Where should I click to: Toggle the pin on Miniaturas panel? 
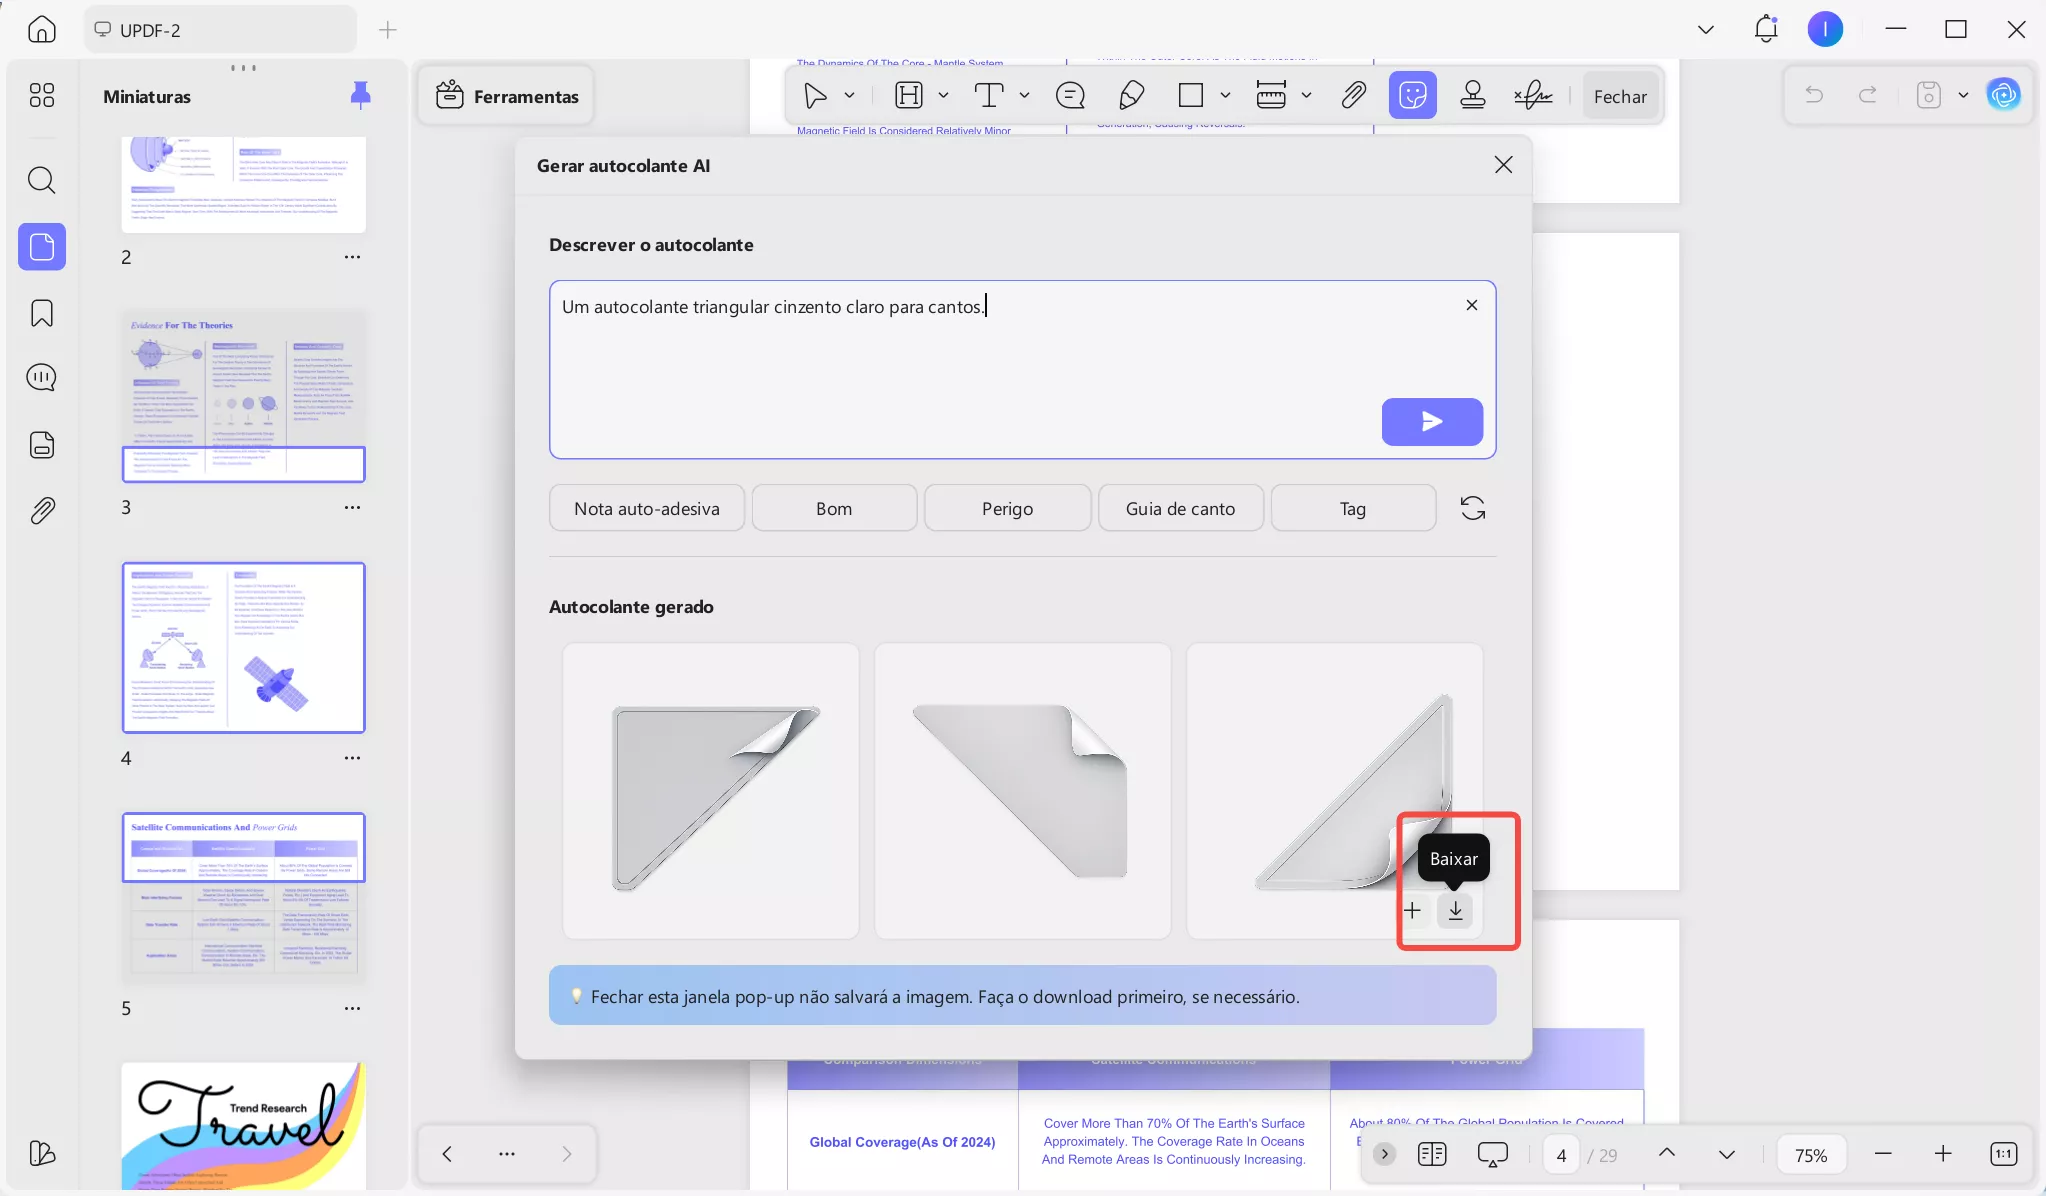360,96
